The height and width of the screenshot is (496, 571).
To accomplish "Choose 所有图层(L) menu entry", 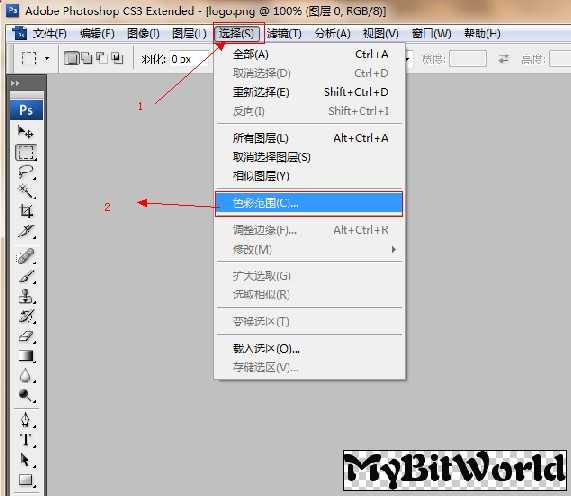I will pos(310,138).
